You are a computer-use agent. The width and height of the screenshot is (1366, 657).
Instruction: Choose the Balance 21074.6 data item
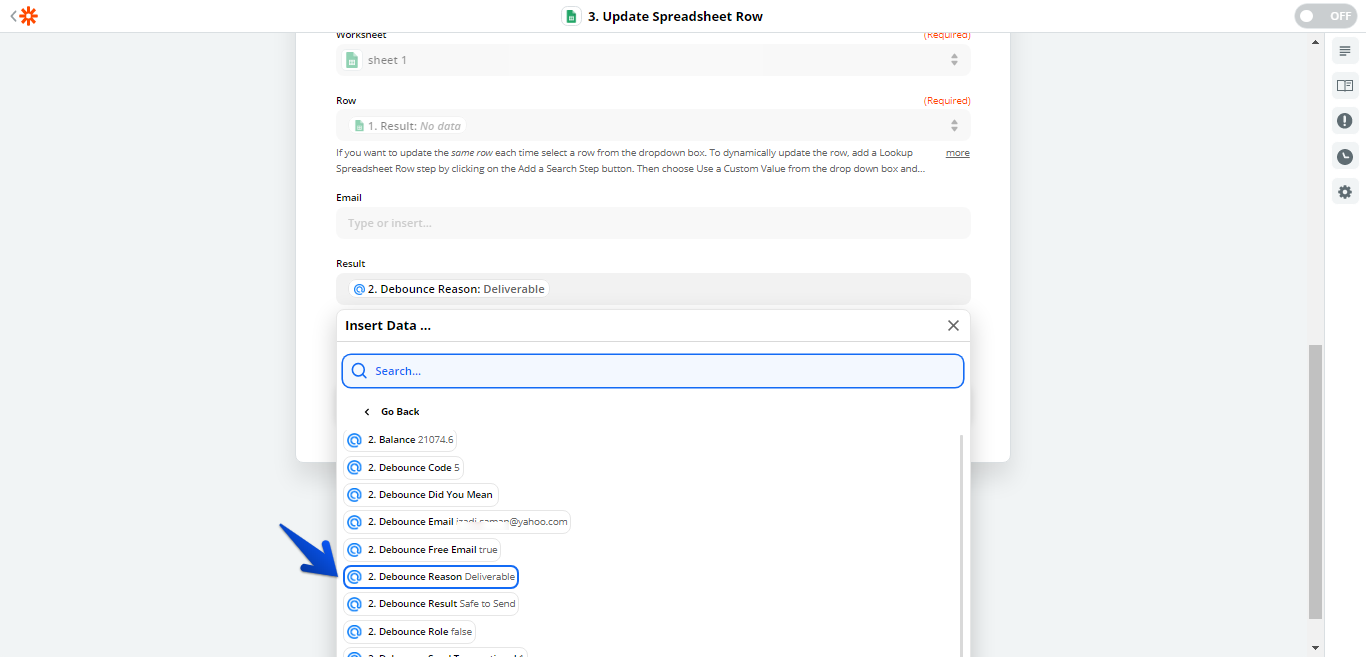click(x=400, y=440)
